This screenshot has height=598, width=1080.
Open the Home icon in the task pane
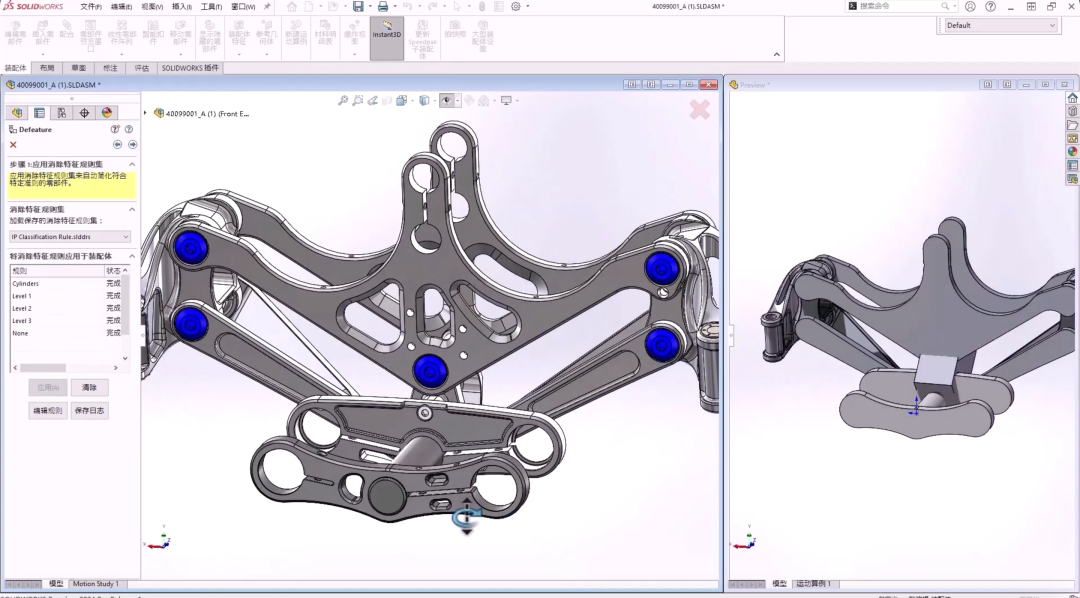click(x=1072, y=98)
